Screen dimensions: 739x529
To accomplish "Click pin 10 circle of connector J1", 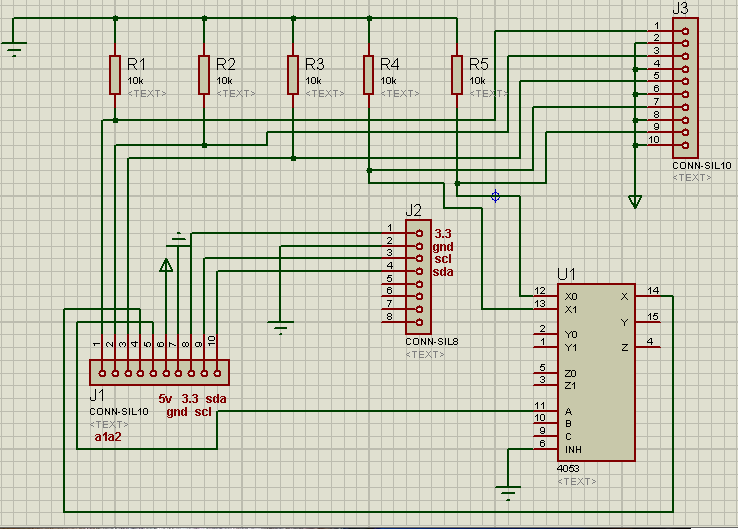I will (x=217, y=373).
